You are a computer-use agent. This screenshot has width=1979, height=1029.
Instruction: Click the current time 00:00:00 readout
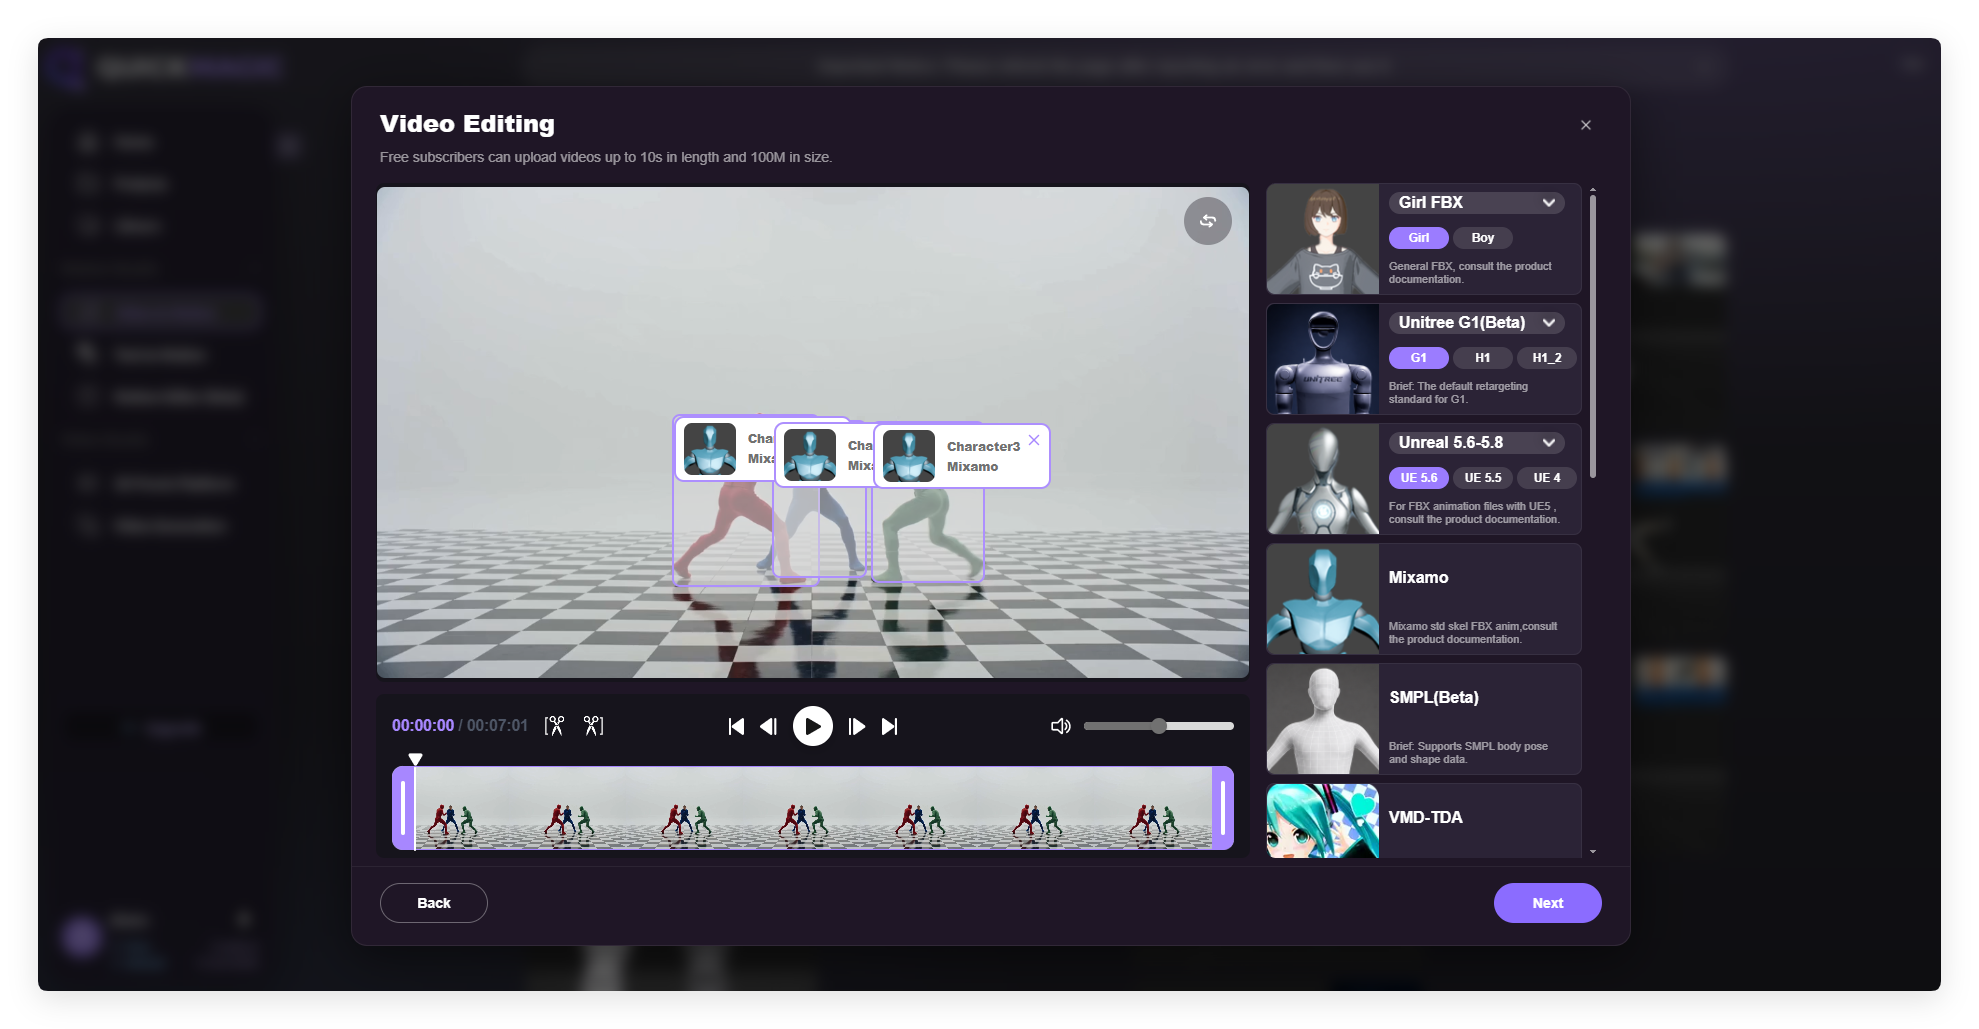click(x=422, y=726)
